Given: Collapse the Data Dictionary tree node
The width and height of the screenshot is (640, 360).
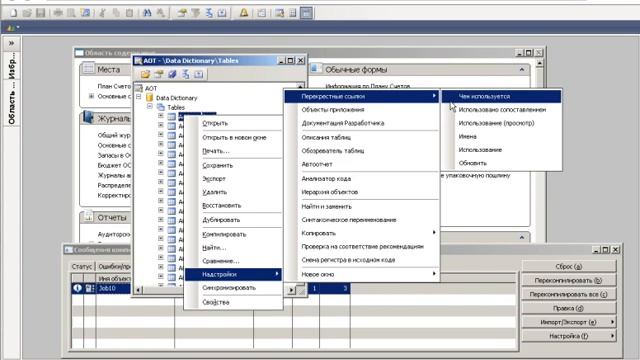Looking at the screenshot, I should click(139, 97).
